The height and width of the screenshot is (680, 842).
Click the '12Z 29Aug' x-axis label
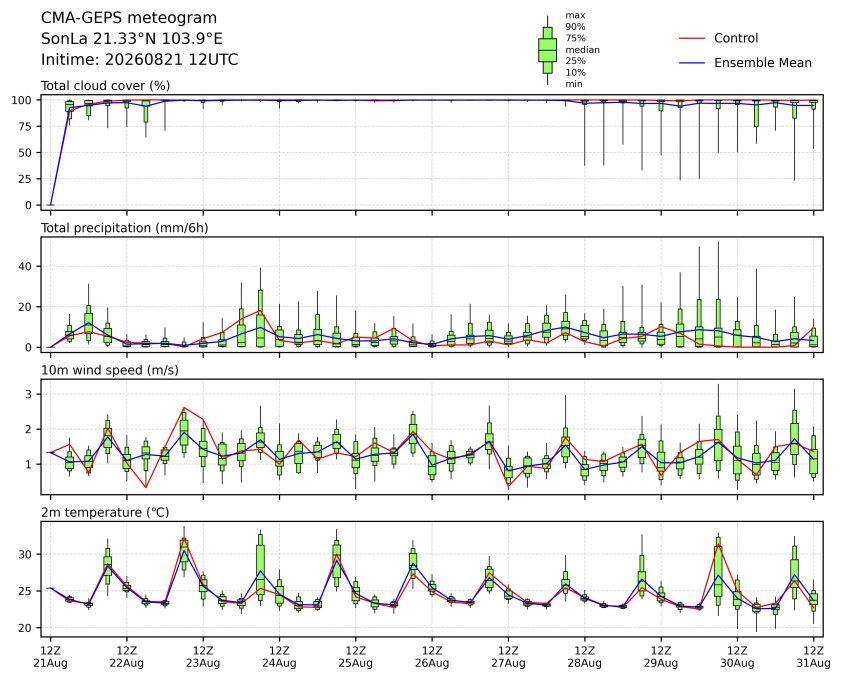(x=660, y=657)
